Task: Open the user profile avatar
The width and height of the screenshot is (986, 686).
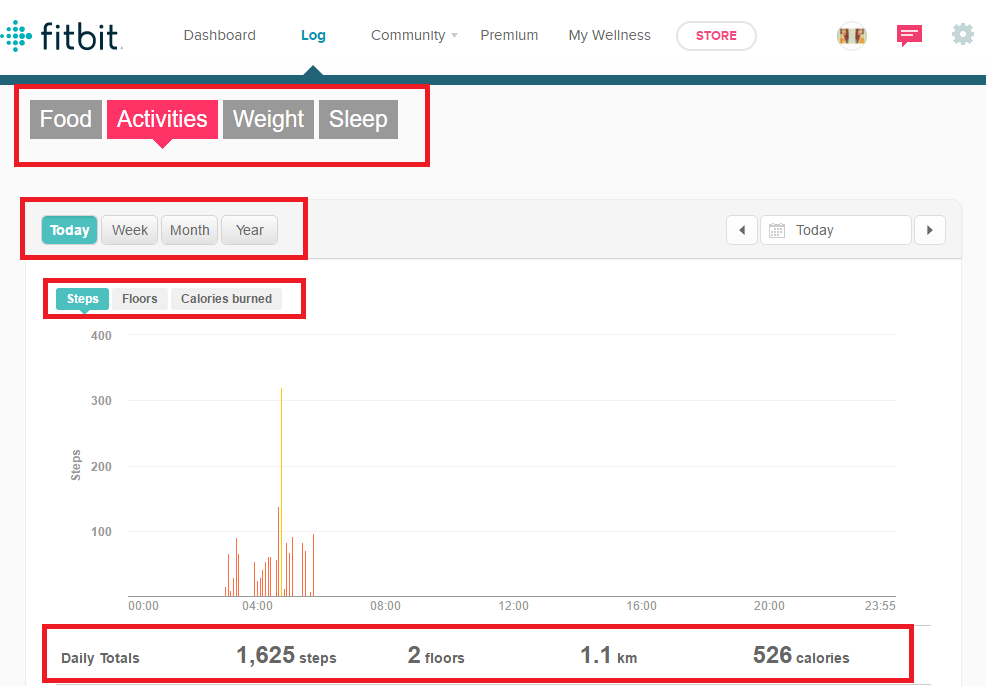Action: point(851,35)
